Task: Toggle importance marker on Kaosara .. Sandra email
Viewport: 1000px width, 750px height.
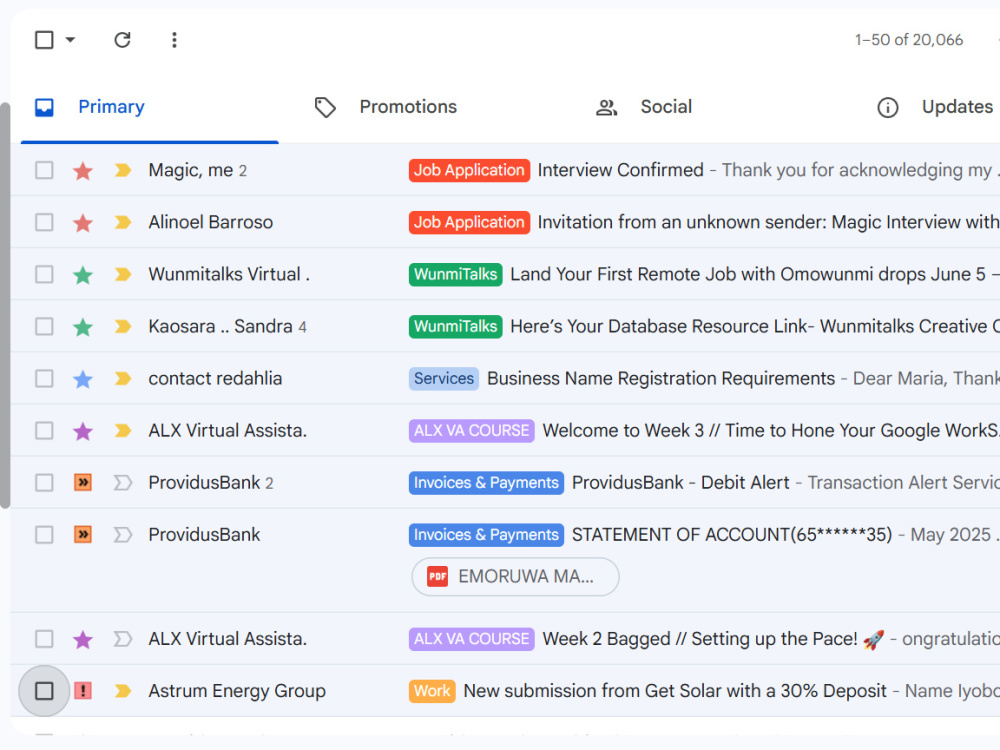Action: 122,327
